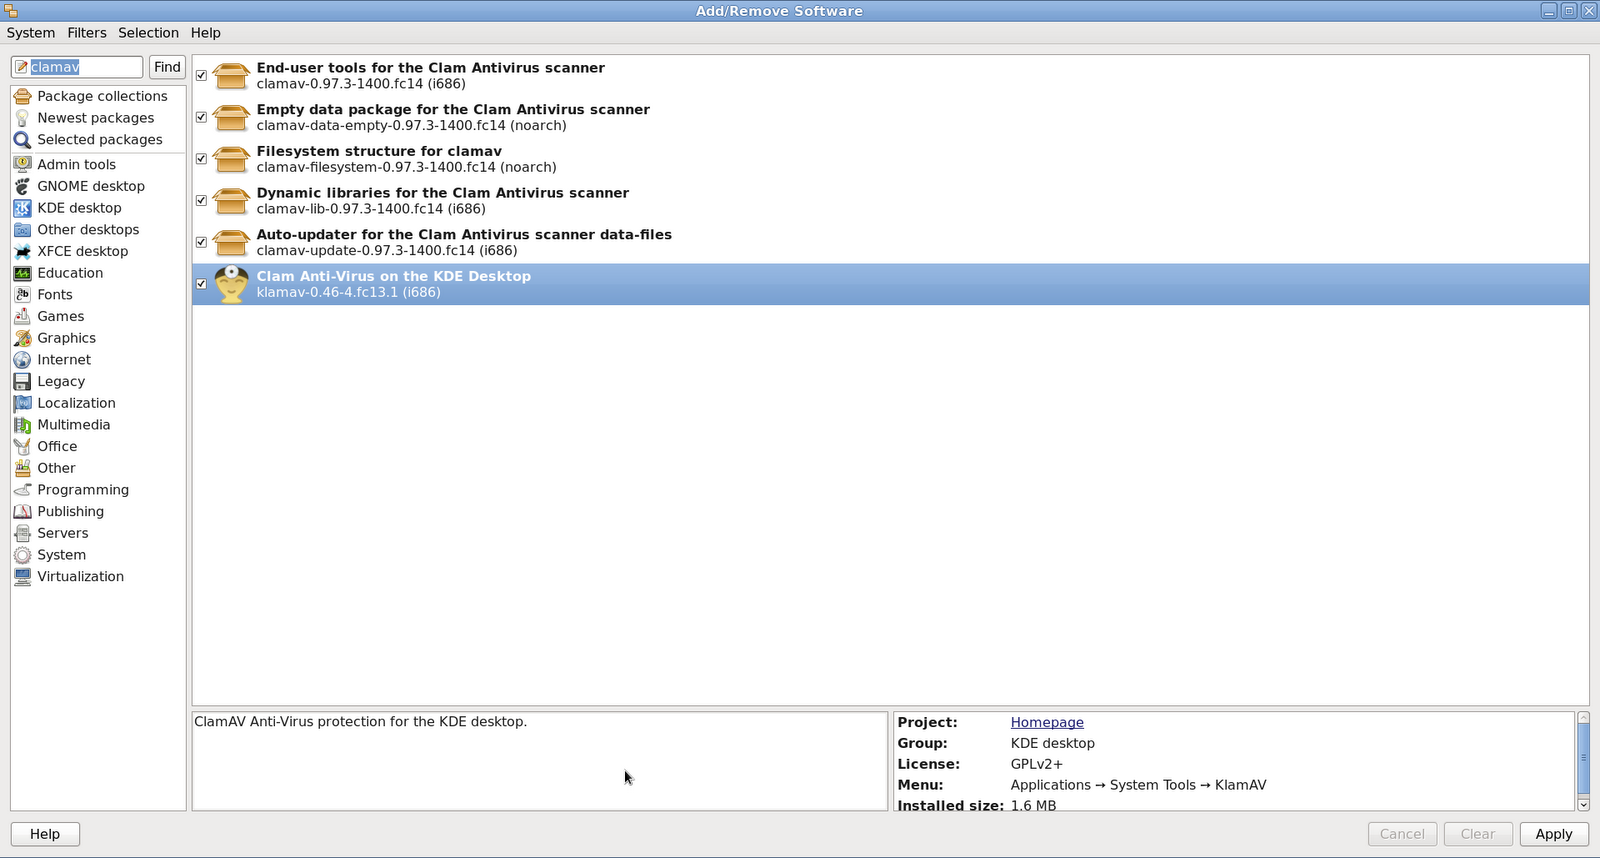Click the Education category icon
Viewport: 1600px width, 858px height.
[x=22, y=273]
